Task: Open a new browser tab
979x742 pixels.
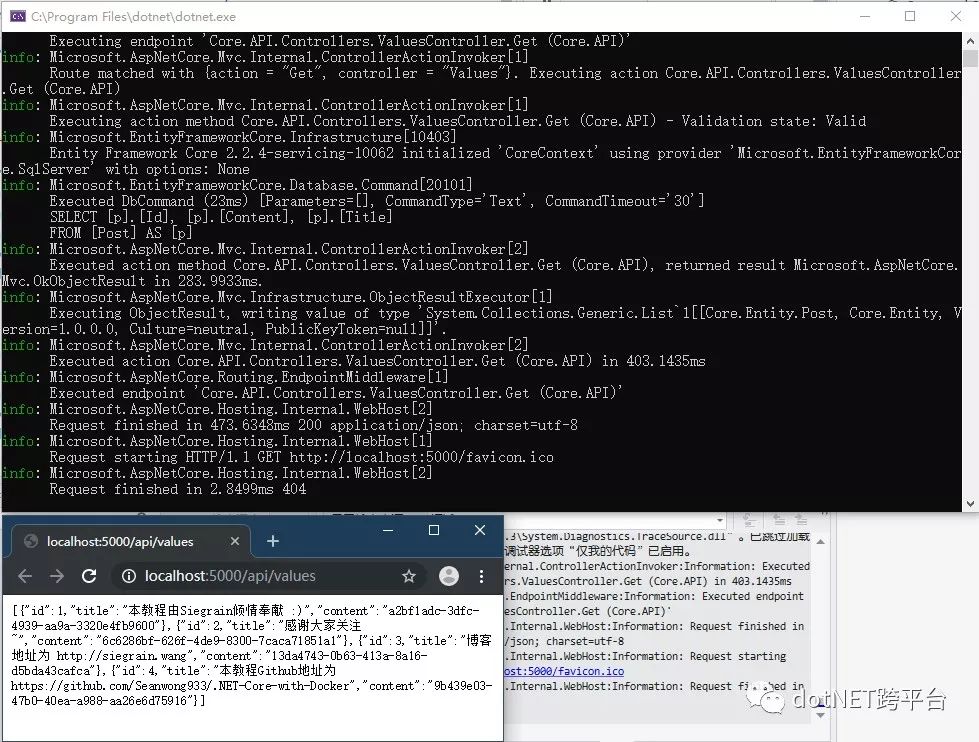Action: [x=273, y=541]
